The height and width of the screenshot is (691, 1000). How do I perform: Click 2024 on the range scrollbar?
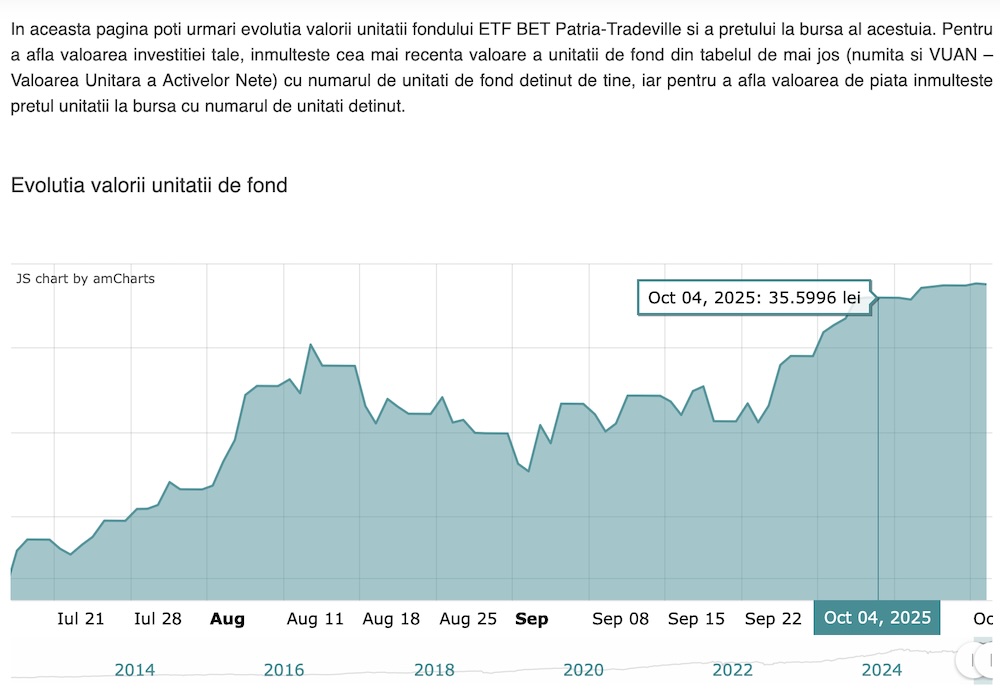[x=882, y=669]
